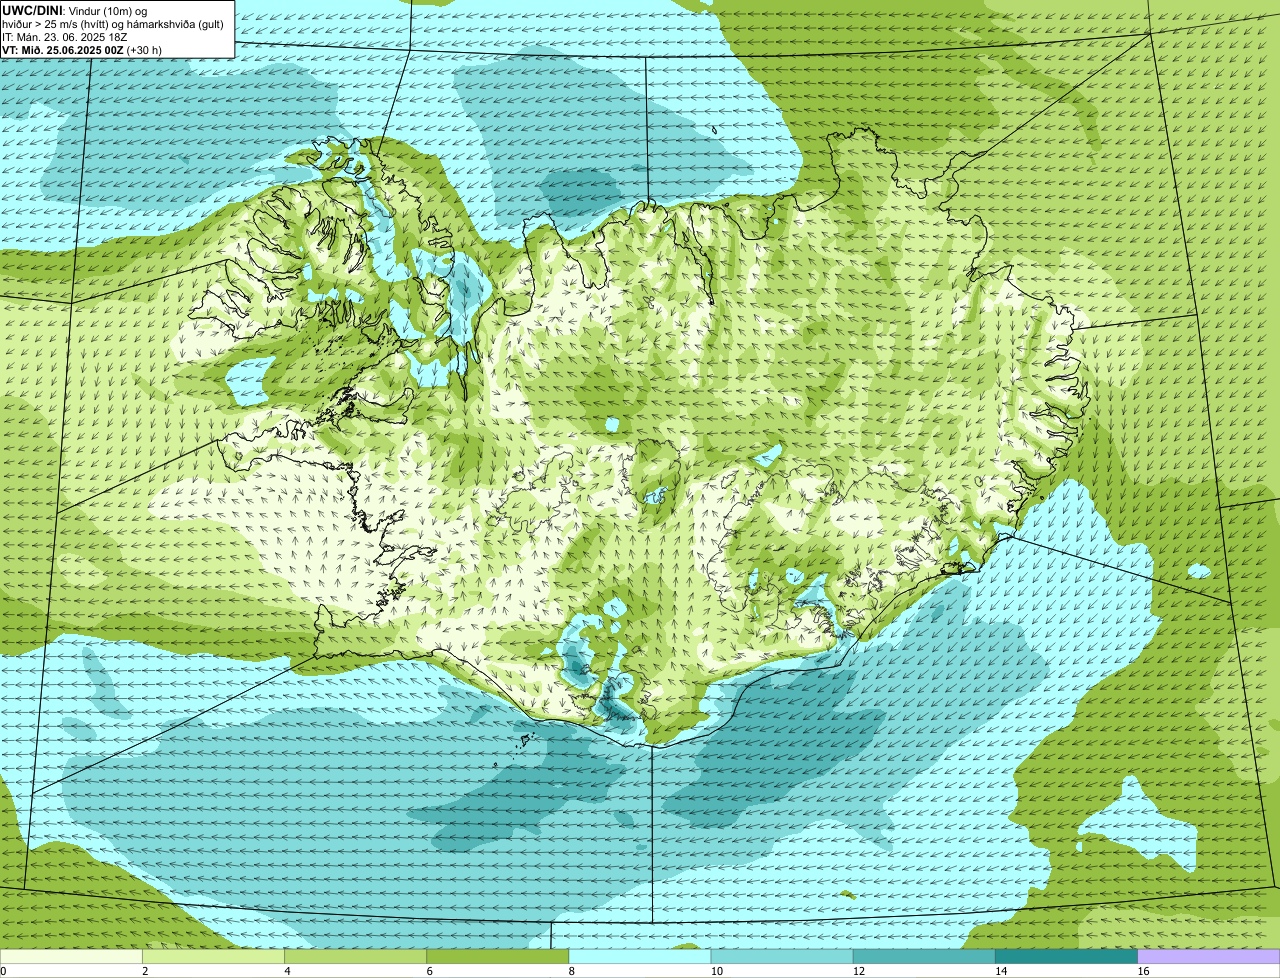1280x978 pixels.
Task: Pick the 4–6 m/s green legend swatch
Action: (x=357, y=957)
